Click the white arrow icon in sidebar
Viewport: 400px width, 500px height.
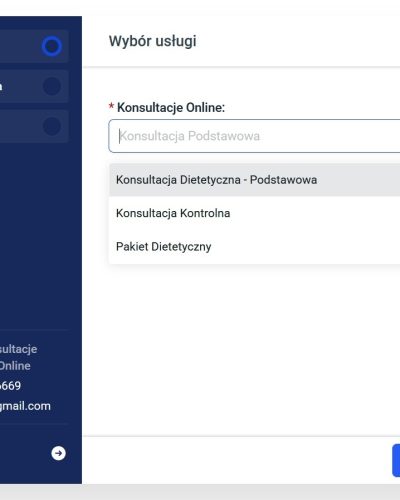click(x=58, y=453)
